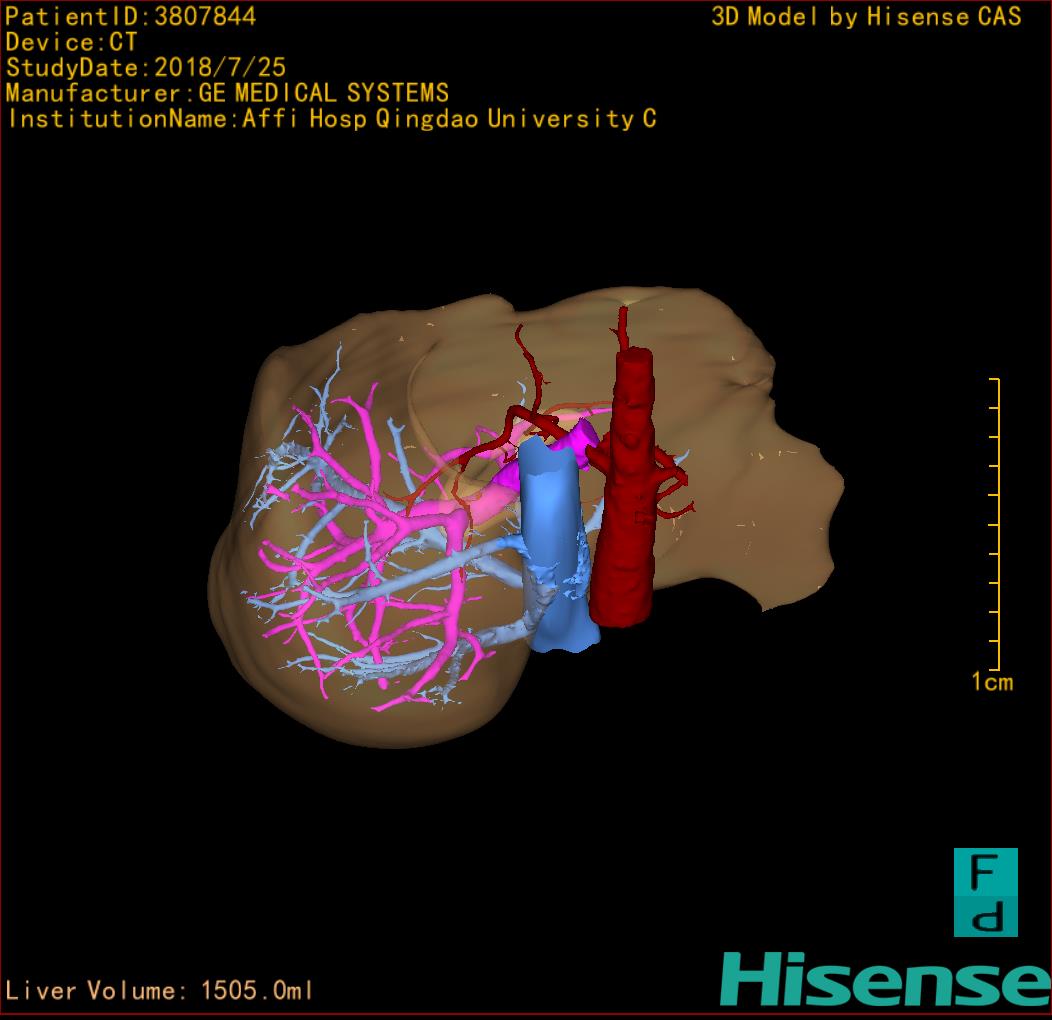The width and height of the screenshot is (1052, 1020).
Task: Click the 1cm scale label
Action: tap(992, 683)
